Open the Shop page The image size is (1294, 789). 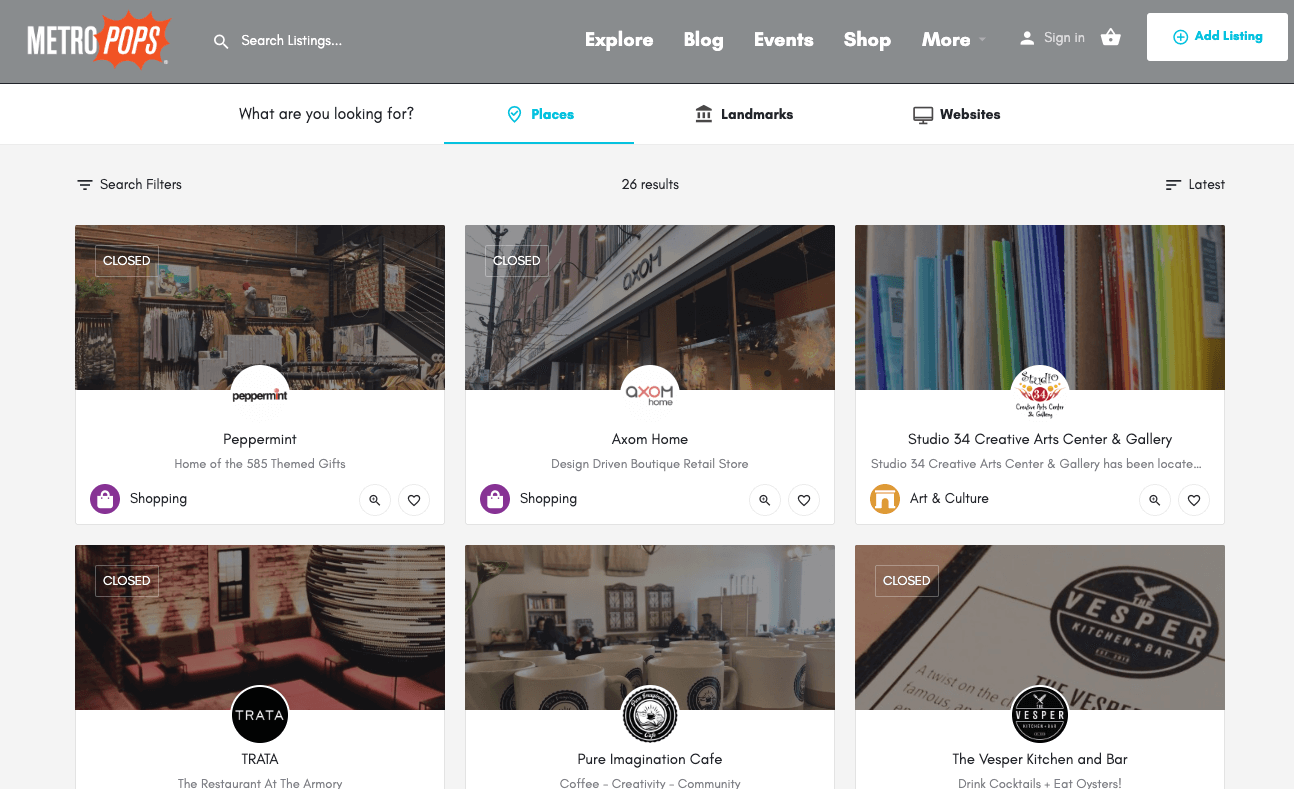pos(867,40)
